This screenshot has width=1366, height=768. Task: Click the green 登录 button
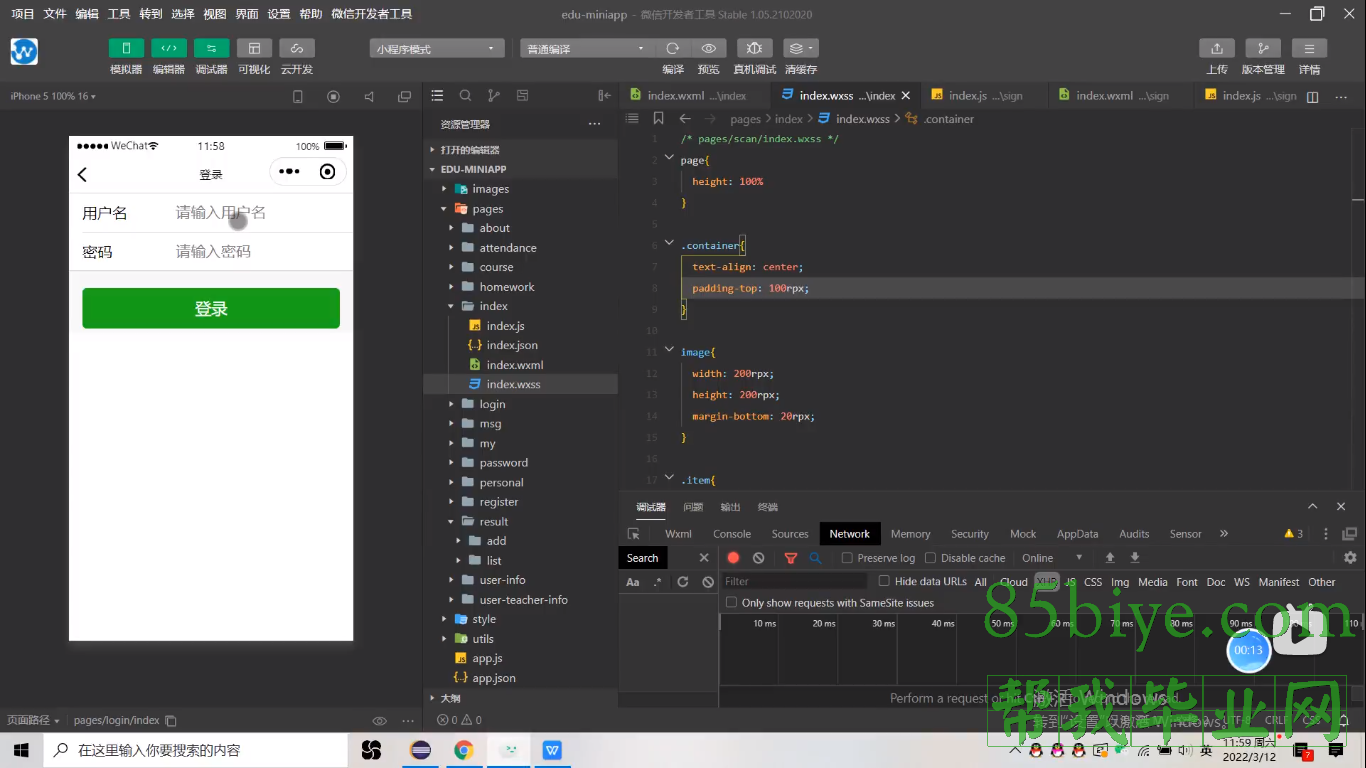[x=211, y=308]
